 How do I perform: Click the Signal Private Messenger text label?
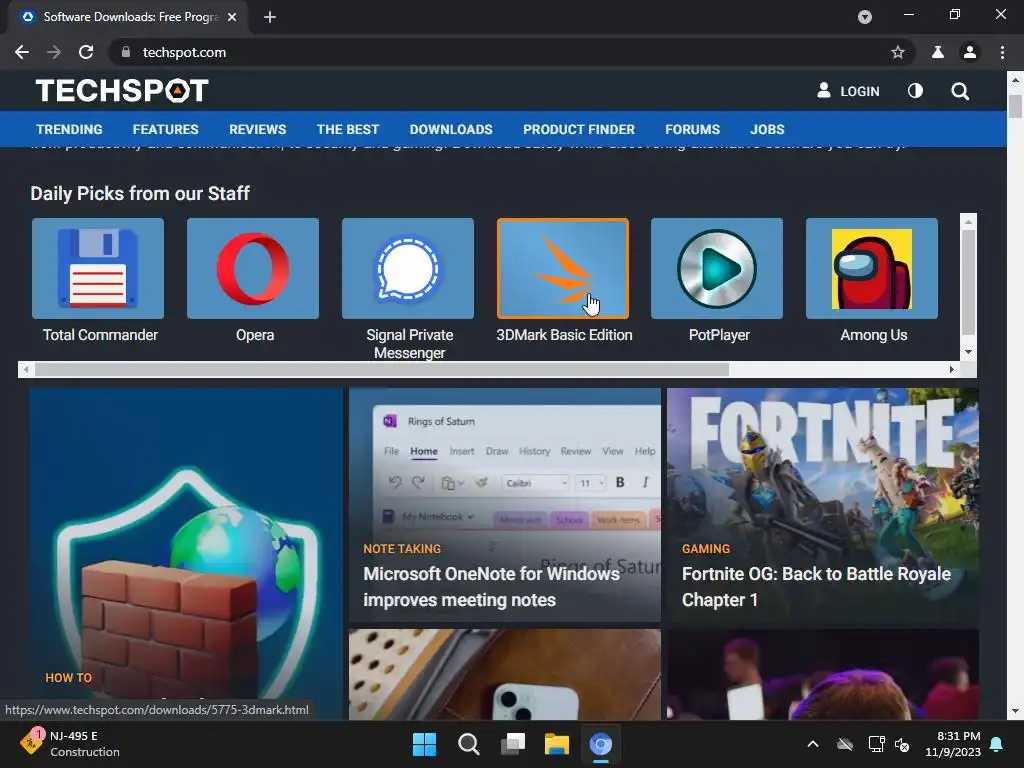click(409, 344)
